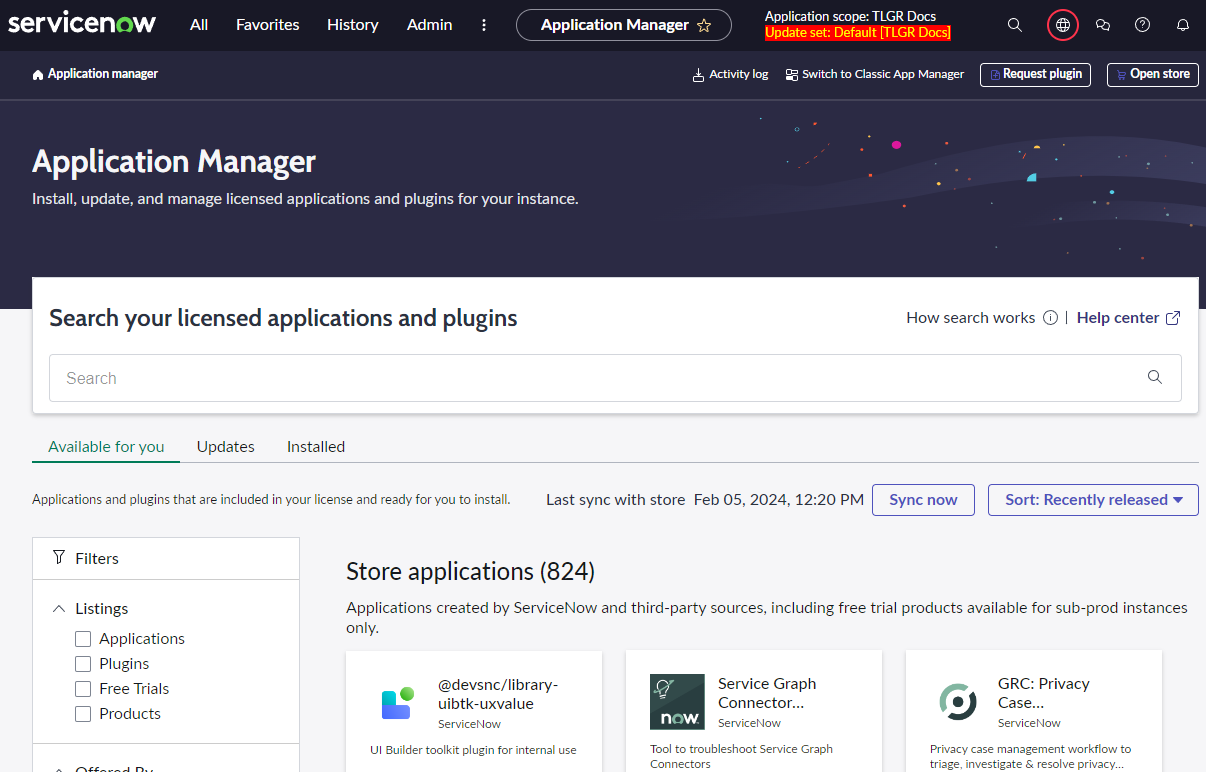This screenshot has width=1206, height=772.
Task: Check the Products filter checkbox
Action: pyautogui.click(x=83, y=713)
